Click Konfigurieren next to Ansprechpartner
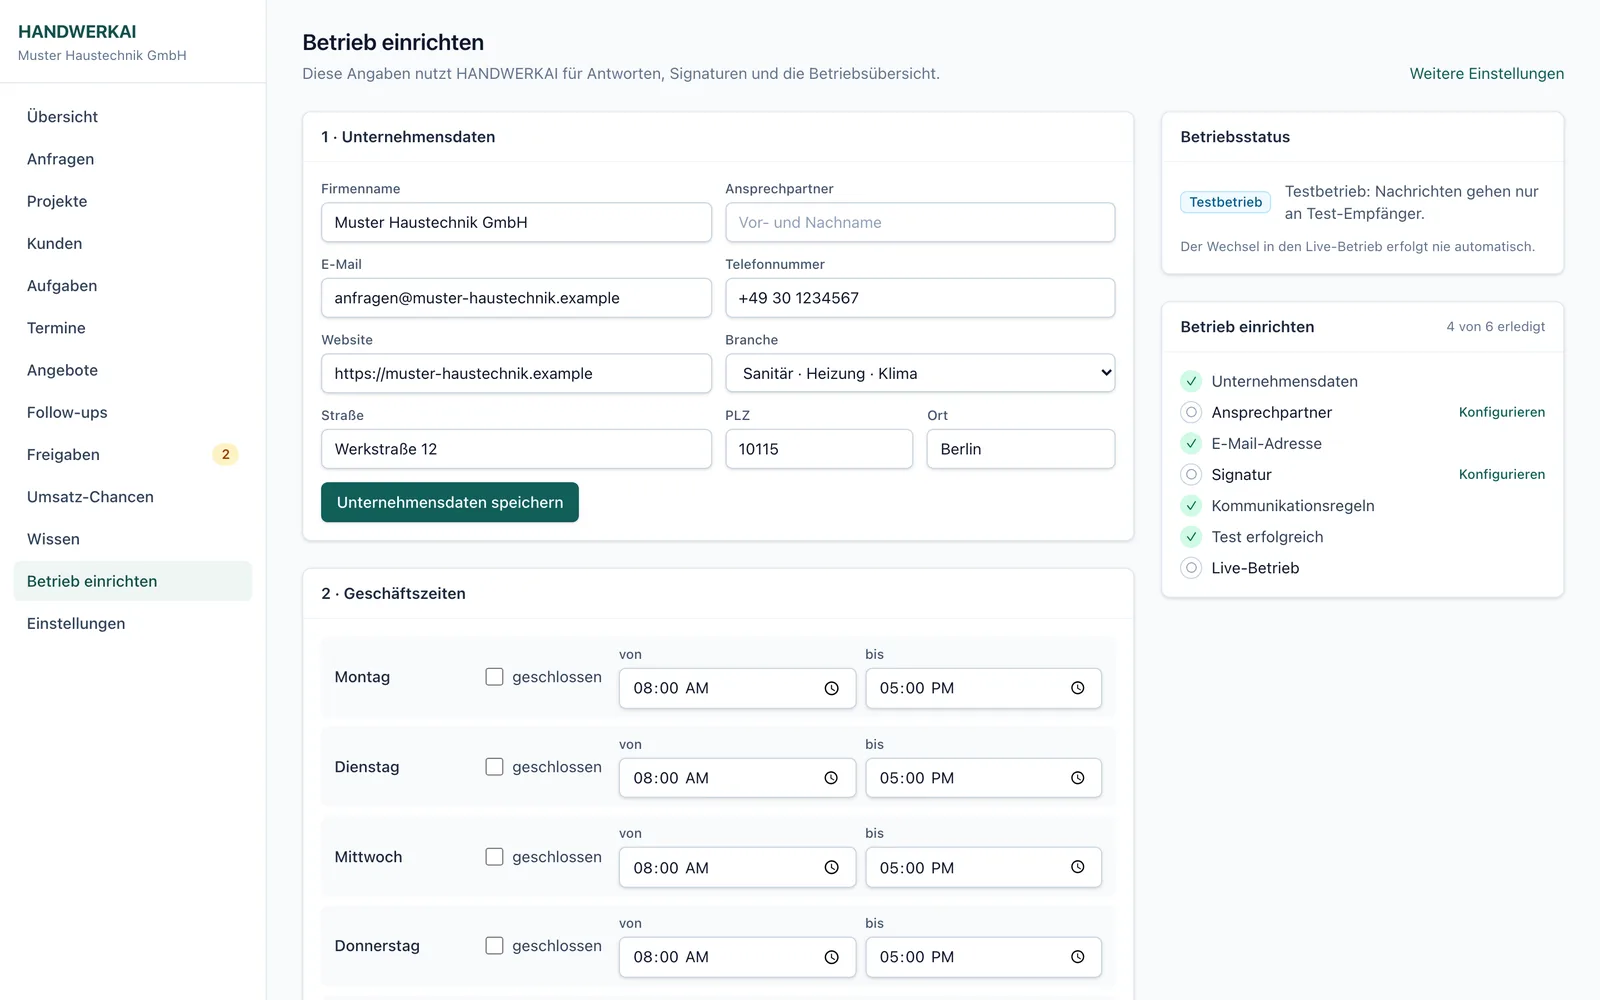Screen dimensions: 1600x1000 click(x=1502, y=412)
